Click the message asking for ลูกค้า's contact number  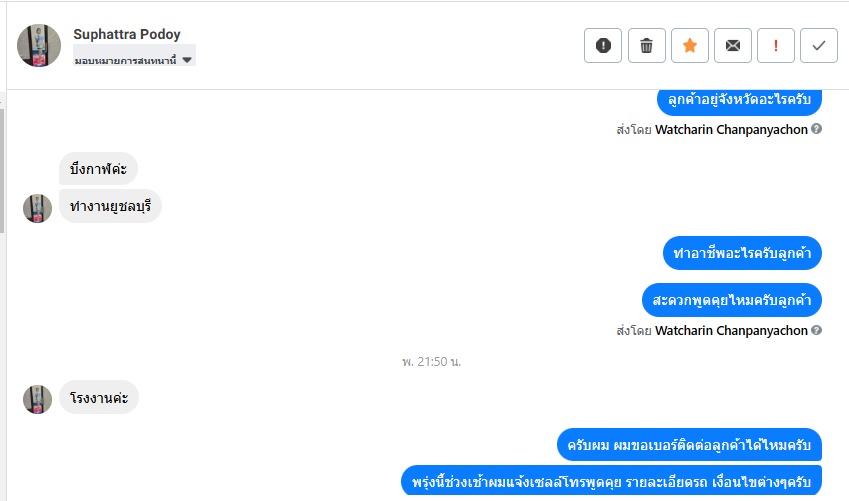coord(689,445)
